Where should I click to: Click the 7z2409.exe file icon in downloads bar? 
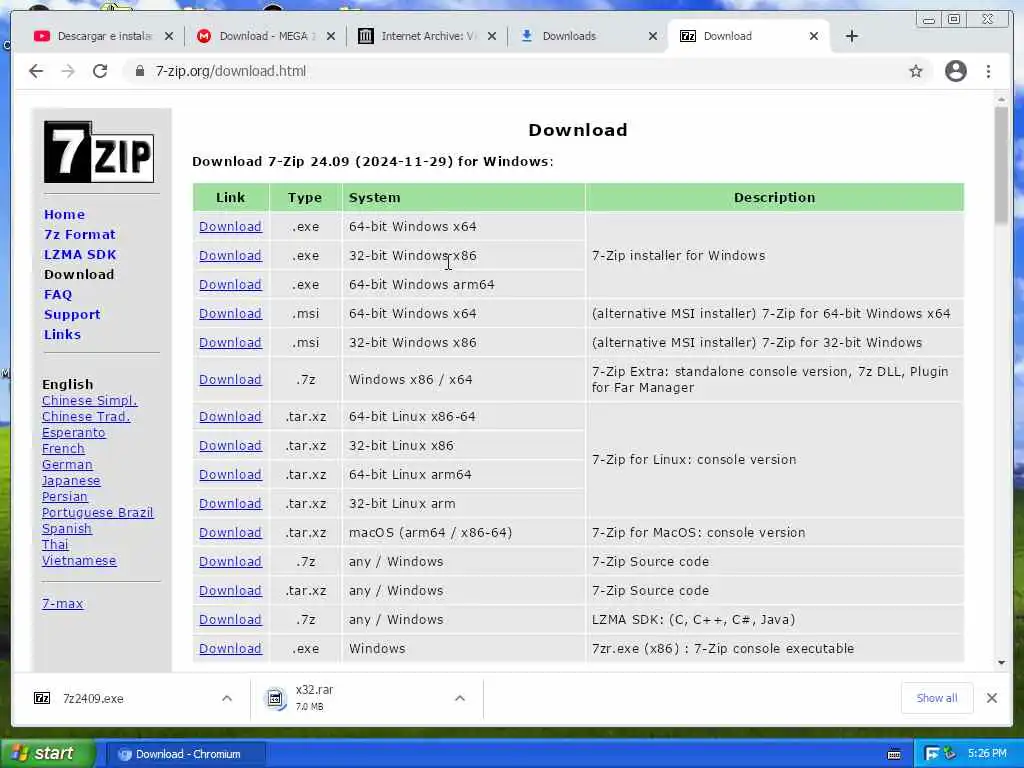[42, 698]
